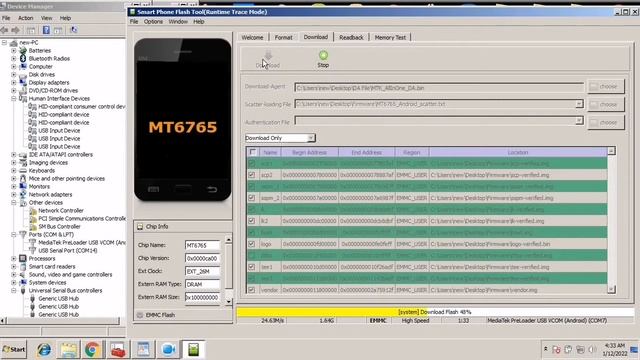The width and height of the screenshot is (640, 360).
Task: Uncheck the logo partition checkbox
Action: tap(252, 244)
